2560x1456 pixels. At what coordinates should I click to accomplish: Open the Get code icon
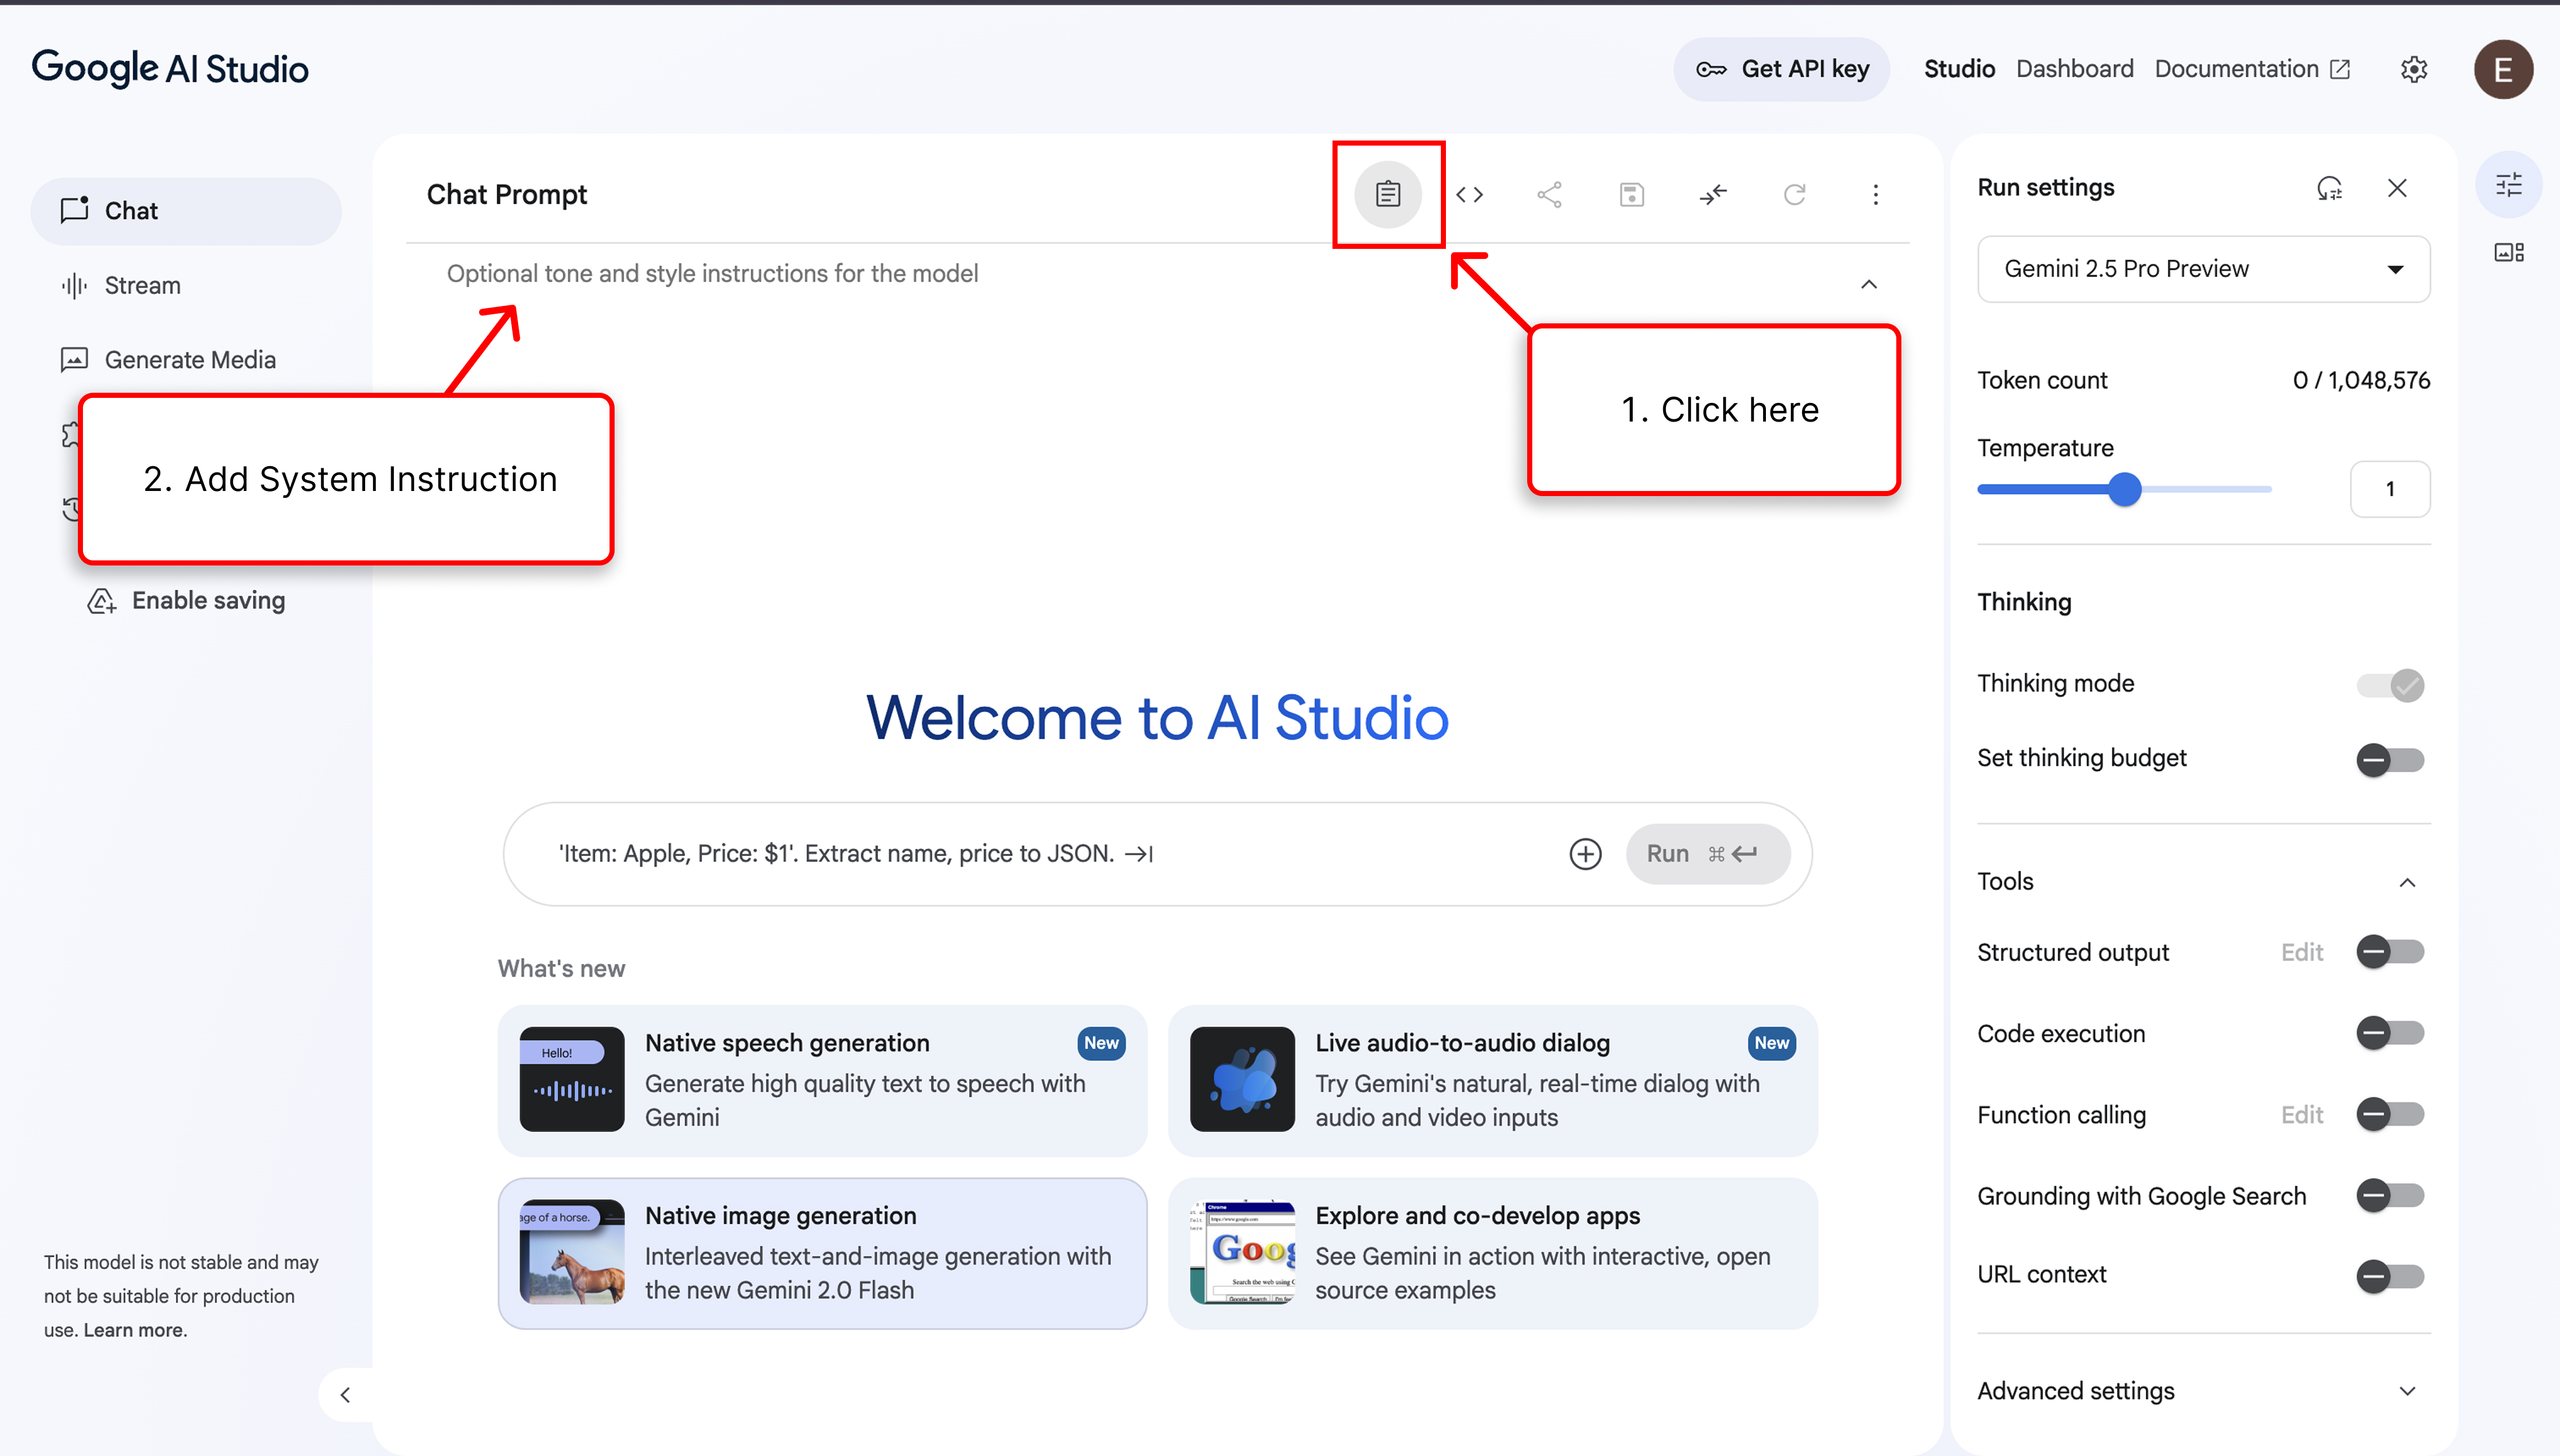(x=1469, y=194)
